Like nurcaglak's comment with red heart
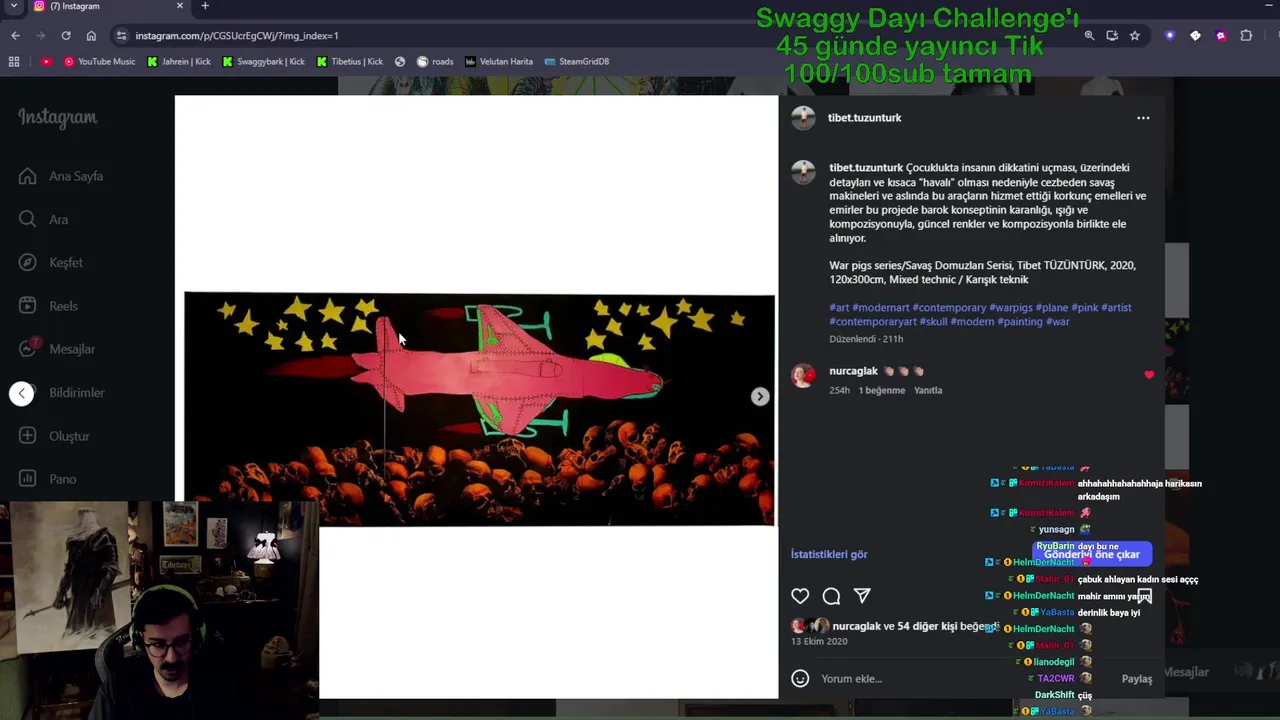1280x720 pixels. click(x=1149, y=375)
